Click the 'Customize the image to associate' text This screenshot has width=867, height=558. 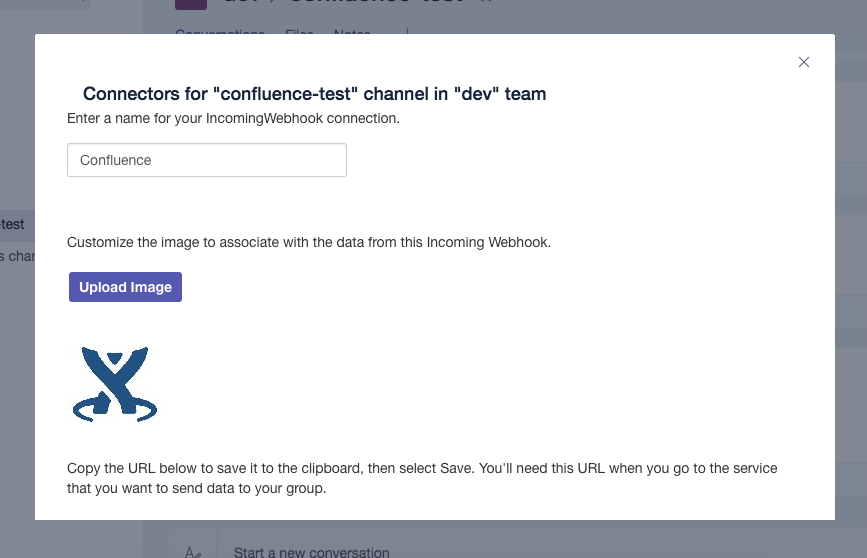coord(309,242)
